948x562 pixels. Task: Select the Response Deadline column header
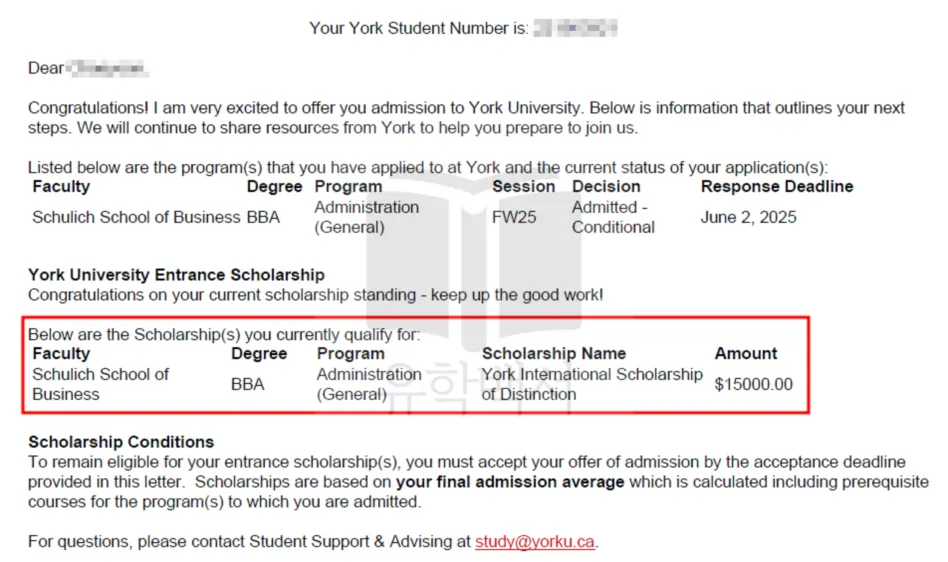pyautogui.click(x=777, y=186)
